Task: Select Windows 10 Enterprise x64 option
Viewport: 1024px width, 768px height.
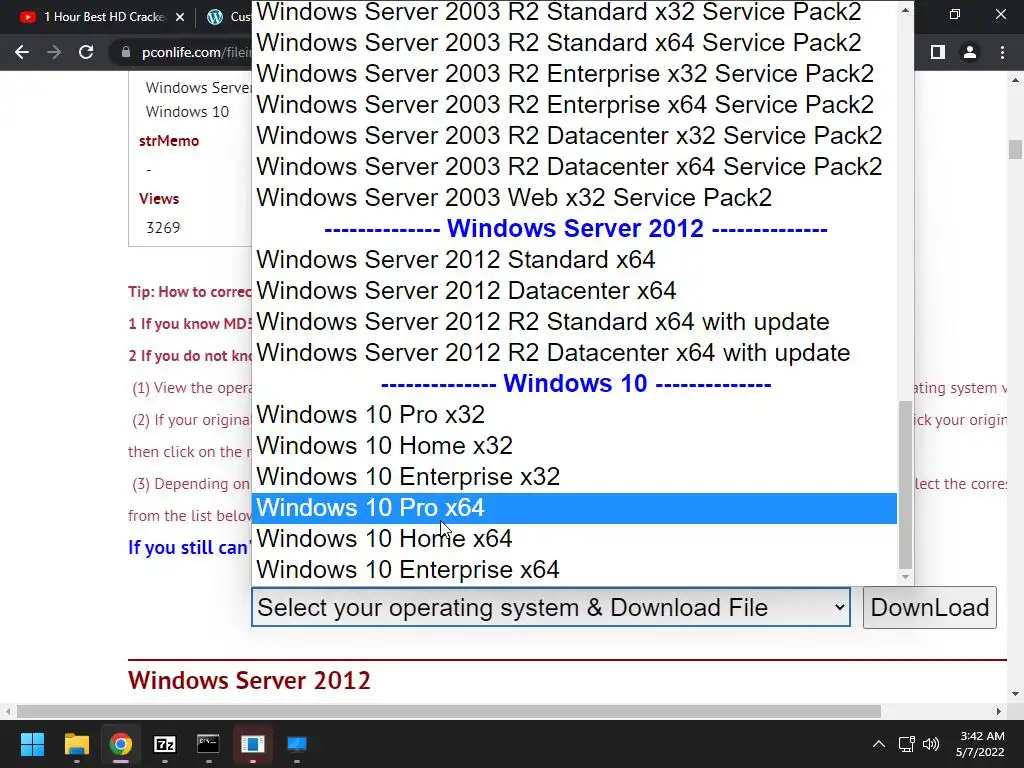Action: pos(574,570)
